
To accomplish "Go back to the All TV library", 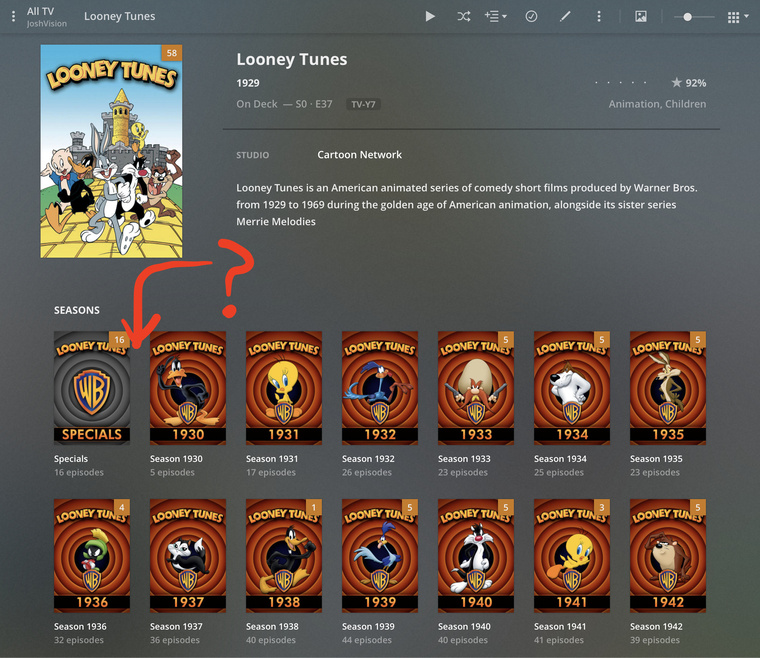I will [41, 11].
